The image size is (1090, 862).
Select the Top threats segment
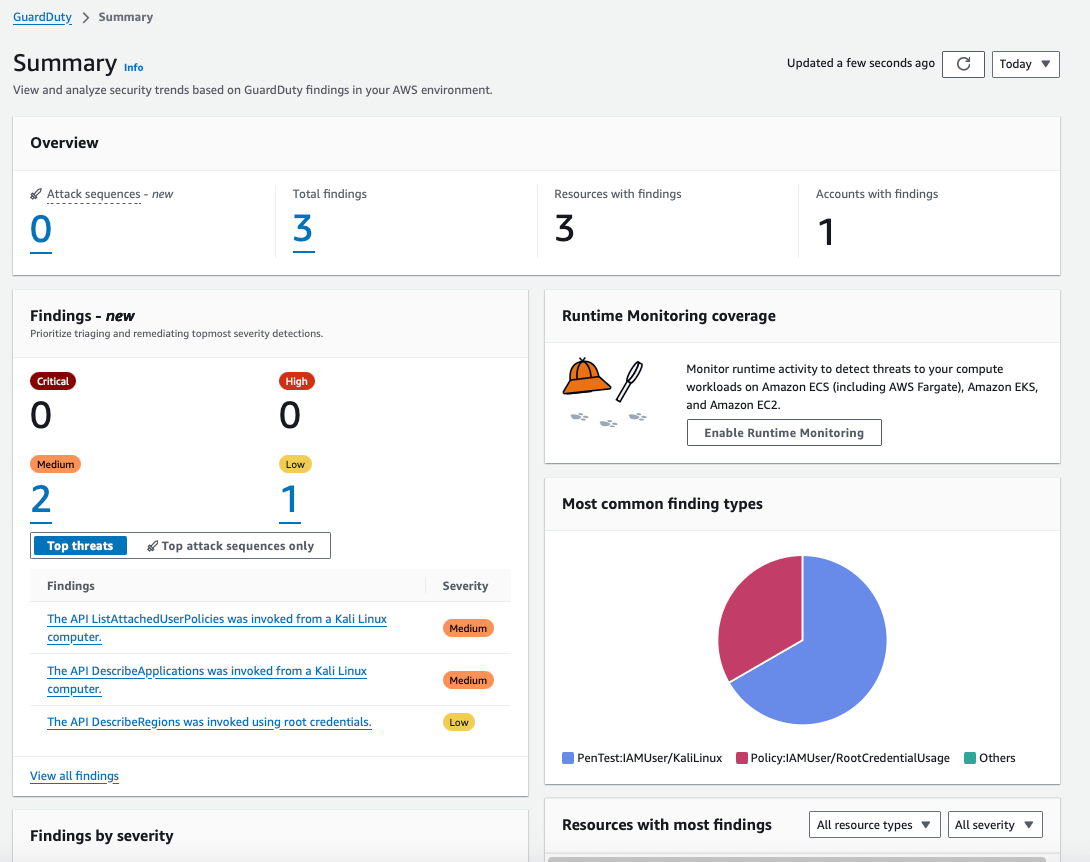click(x=80, y=546)
